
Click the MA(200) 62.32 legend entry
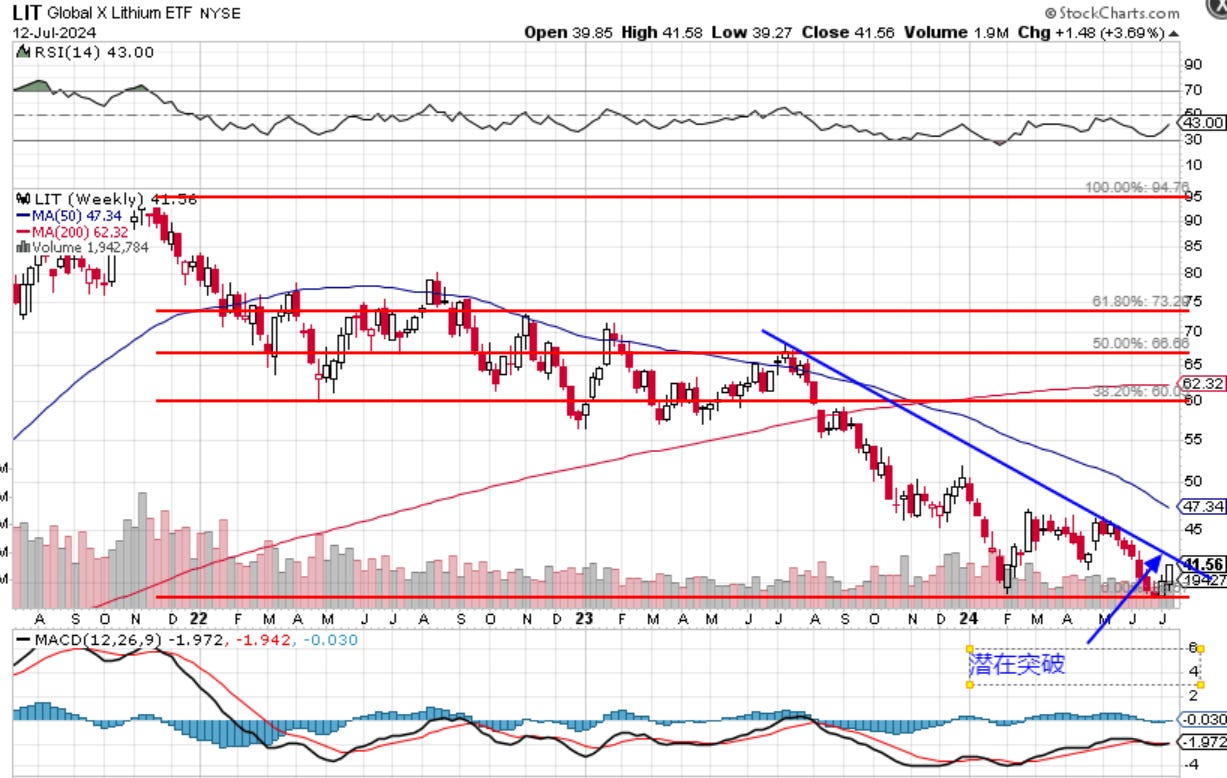pos(74,231)
